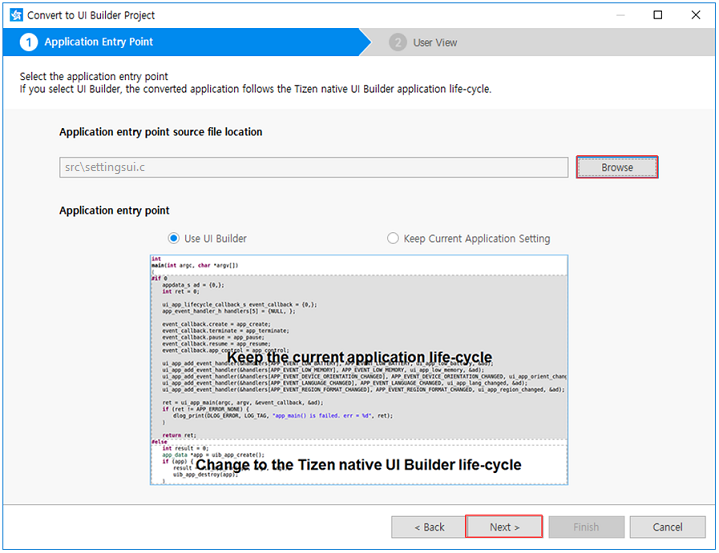The image size is (719, 553).
Task: Close the Convert to UI Builder dialog
Action: coord(696,15)
